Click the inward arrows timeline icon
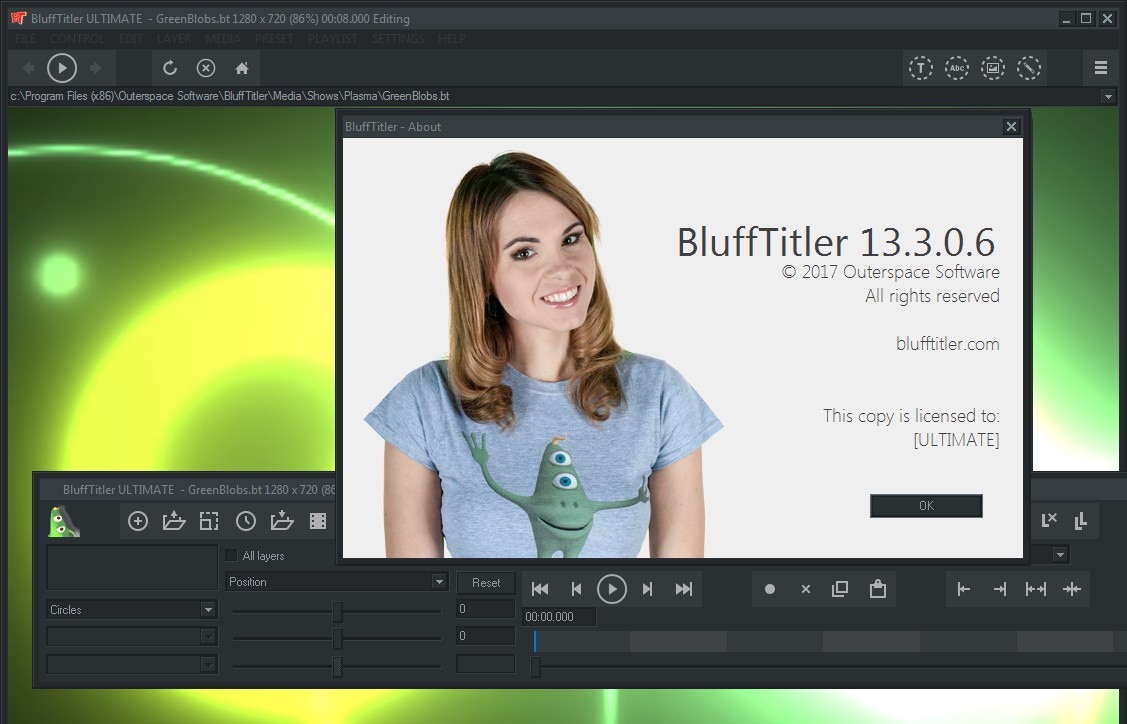Viewport: 1127px width, 724px height. (1072, 590)
